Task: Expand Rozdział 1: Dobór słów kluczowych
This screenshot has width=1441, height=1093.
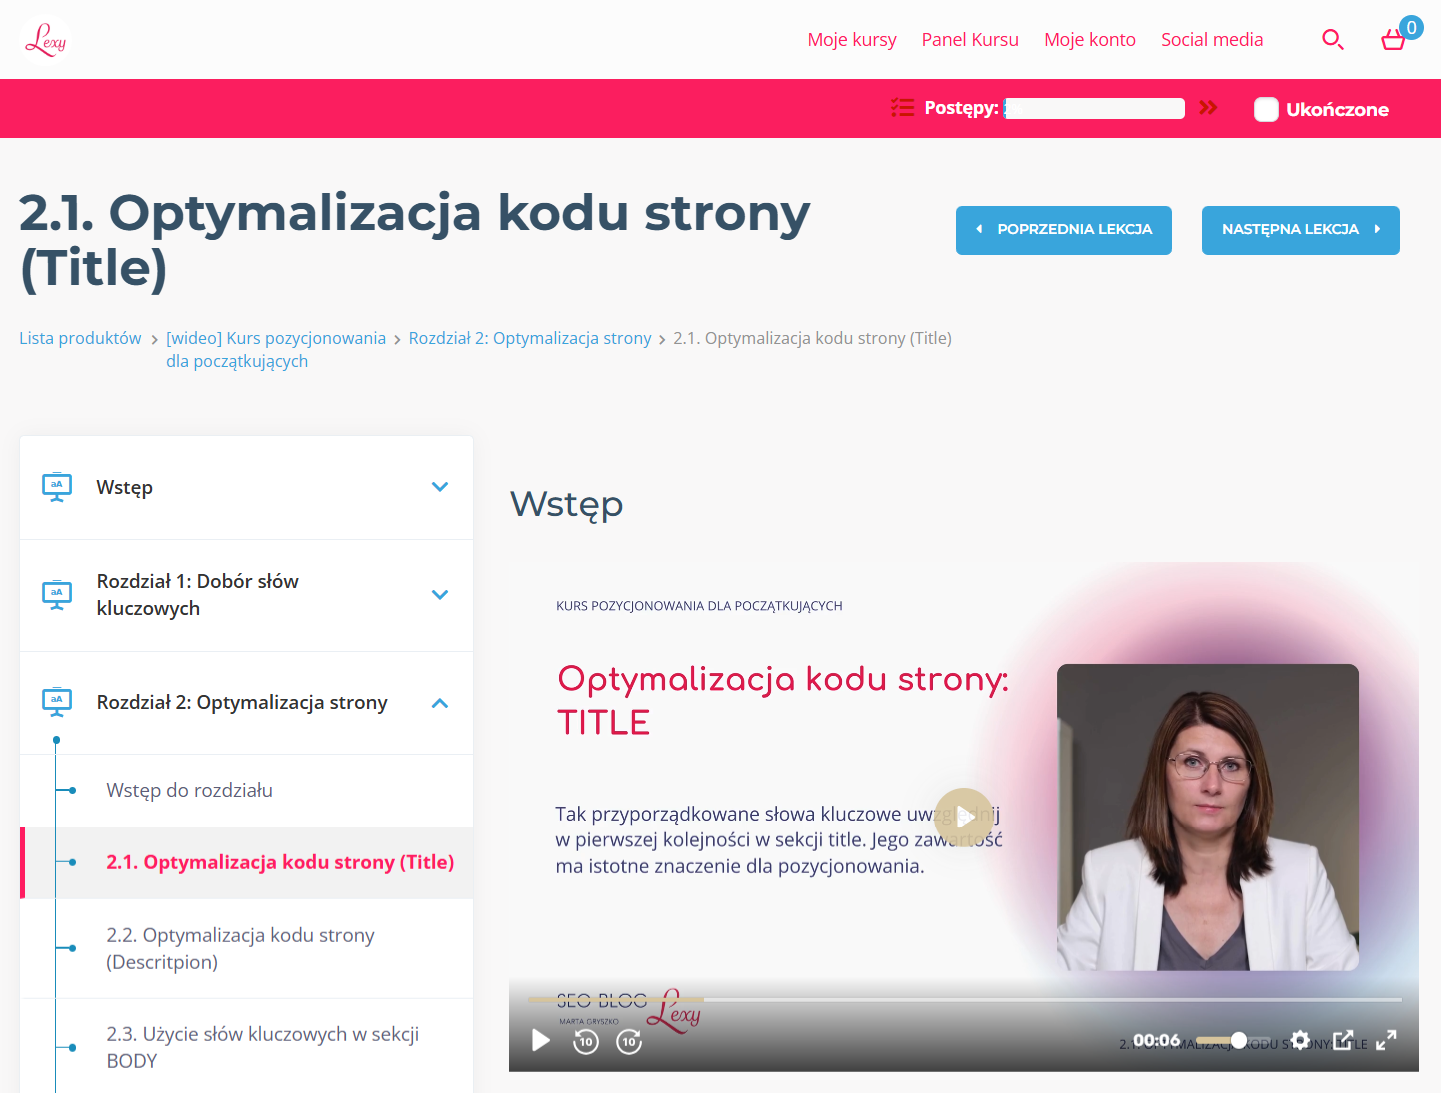Action: tap(439, 595)
